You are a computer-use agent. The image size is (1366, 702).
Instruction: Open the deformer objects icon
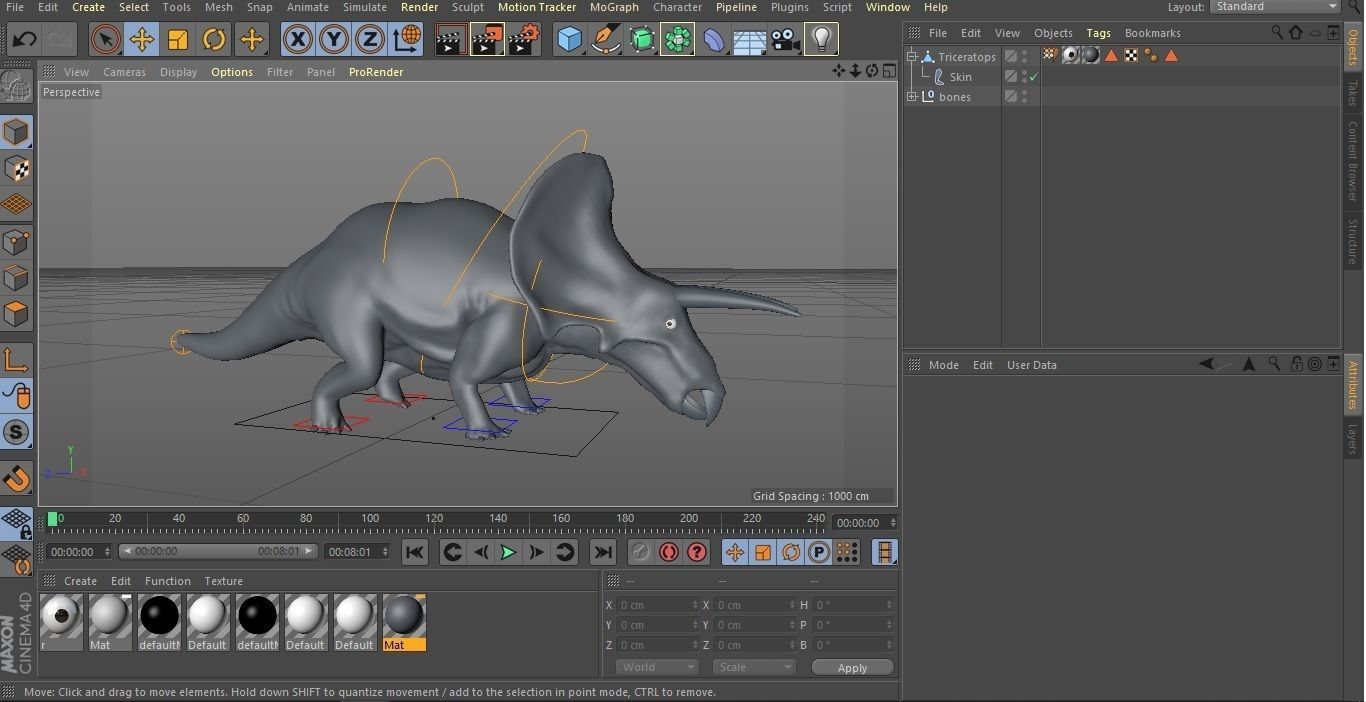(x=713, y=40)
